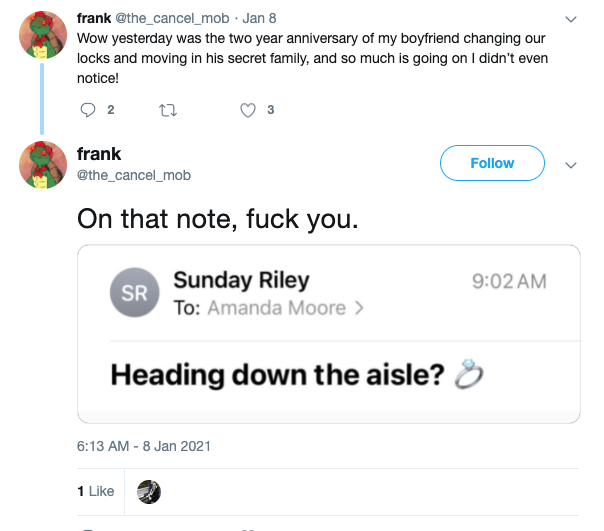The height and width of the screenshot is (531, 604).
Task: Click the "6:13 AM - 8 Jan 2021" timestamp
Action: click(144, 446)
